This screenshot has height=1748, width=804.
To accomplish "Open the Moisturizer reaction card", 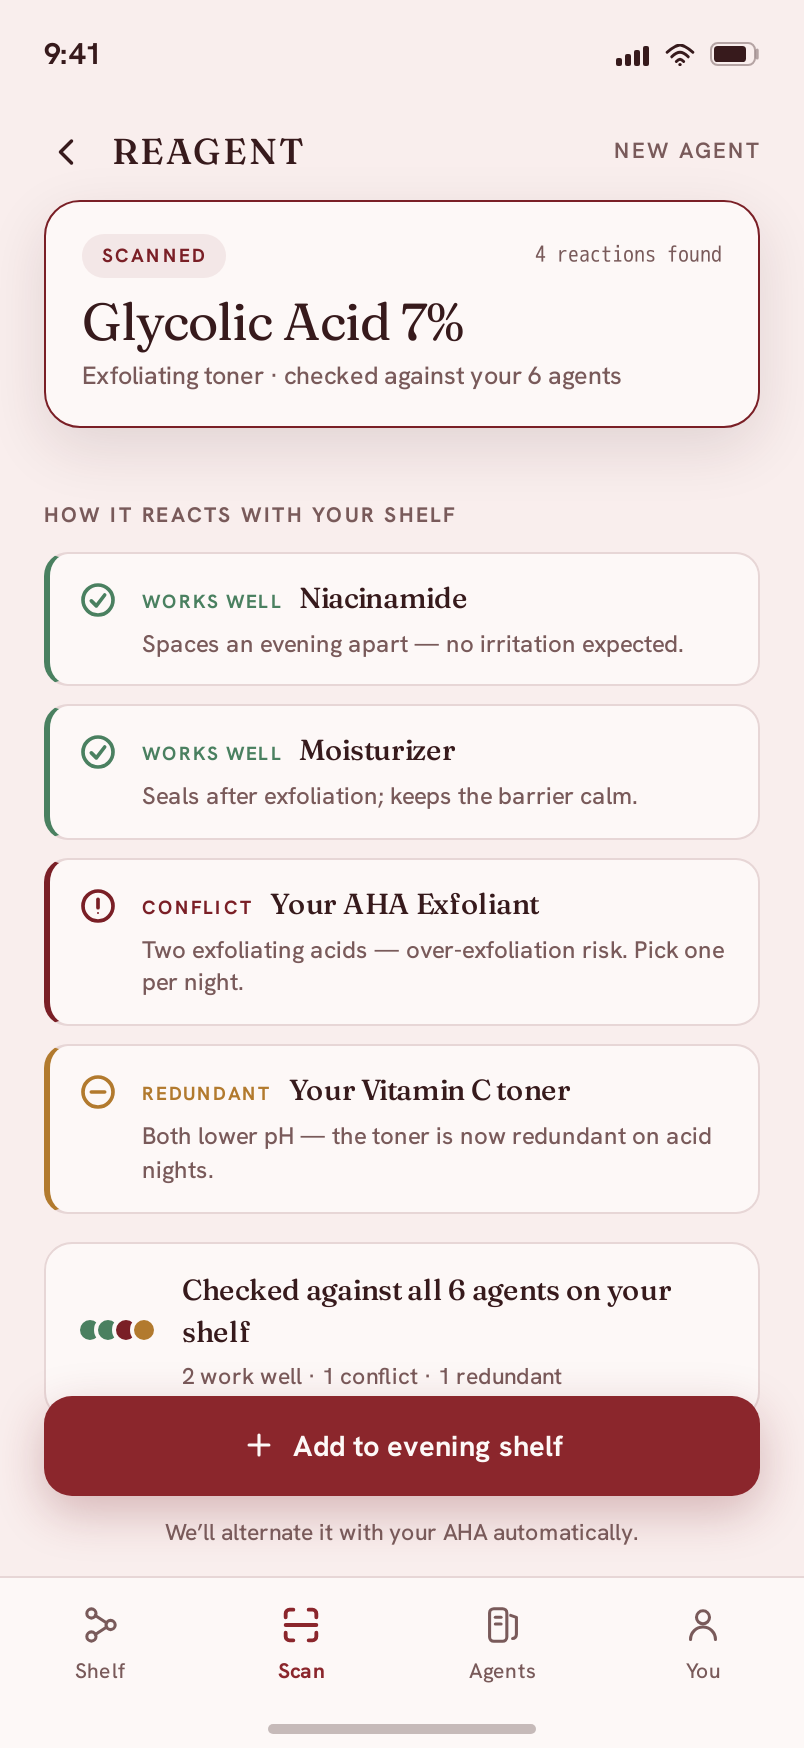I will point(402,772).
